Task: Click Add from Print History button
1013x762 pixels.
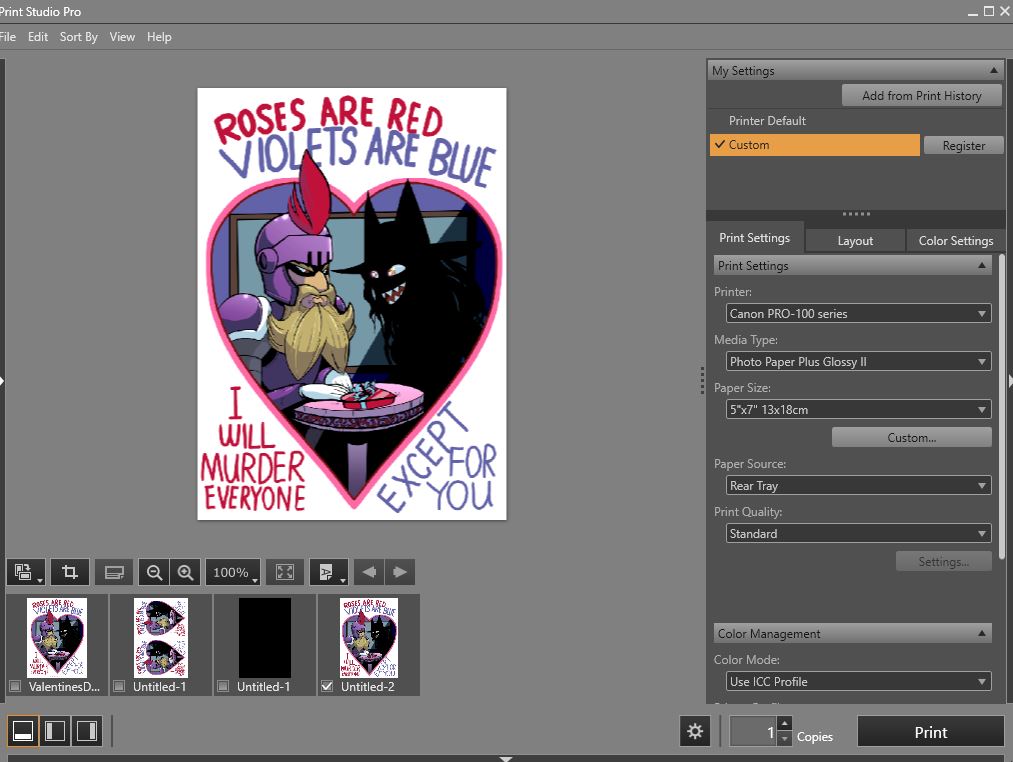Action: [x=922, y=96]
